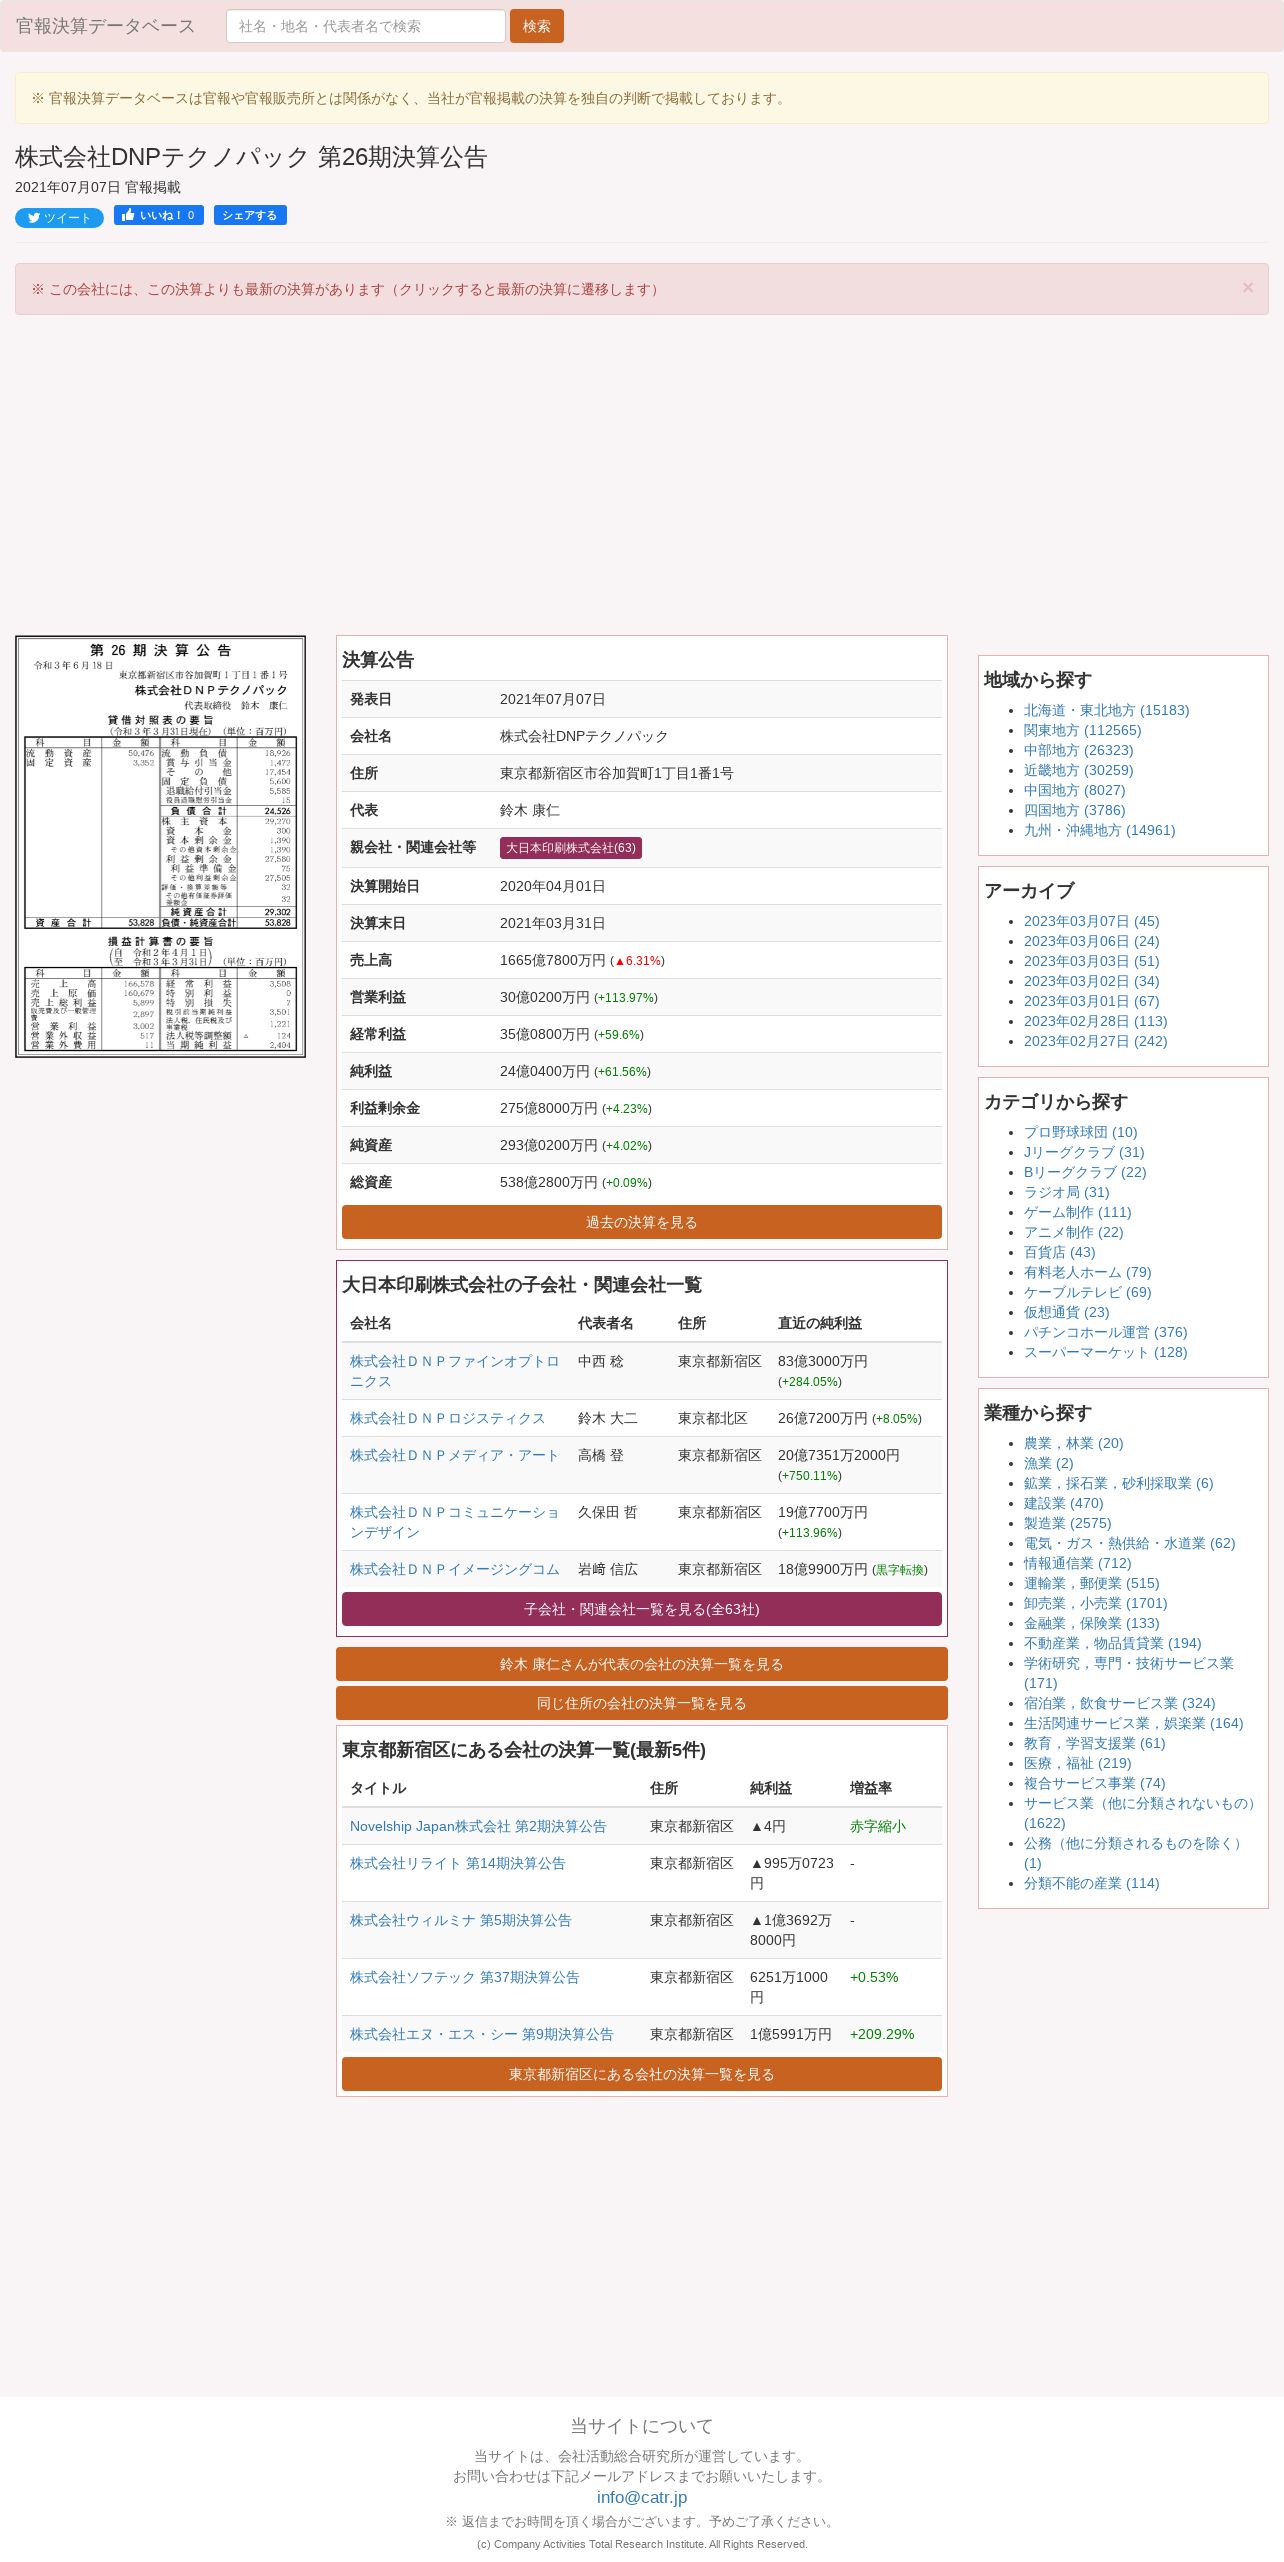Open 株式会社DNPメディア・アート link

(x=454, y=1455)
